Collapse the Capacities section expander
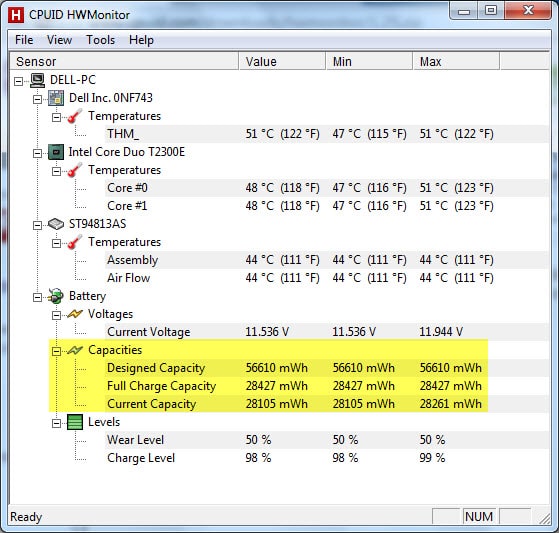Screen dimensions: 559x533 56,352
